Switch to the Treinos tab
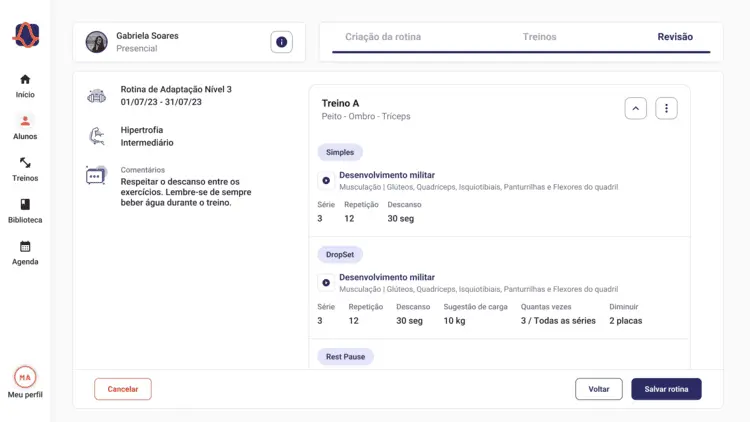Screen dimensions: 750x422 click(x=540, y=37)
